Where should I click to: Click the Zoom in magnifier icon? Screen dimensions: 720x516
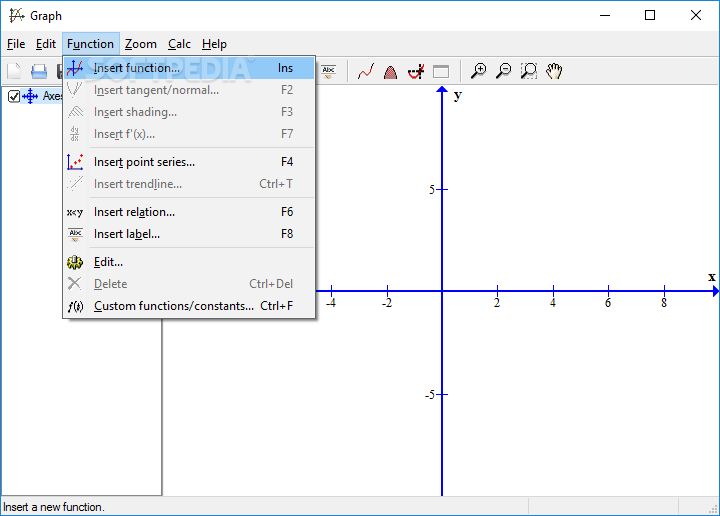pyautogui.click(x=478, y=71)
